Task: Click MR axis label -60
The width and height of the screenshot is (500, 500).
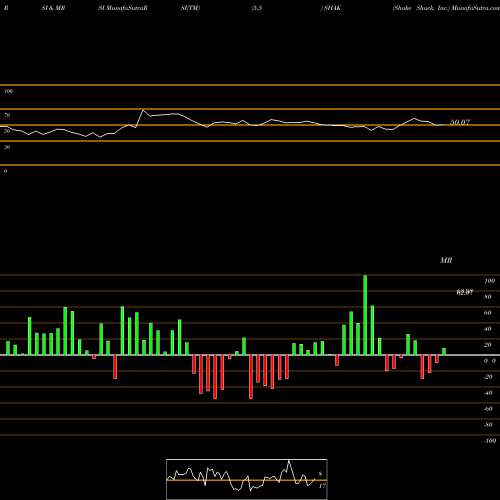Action: [488, 409]
